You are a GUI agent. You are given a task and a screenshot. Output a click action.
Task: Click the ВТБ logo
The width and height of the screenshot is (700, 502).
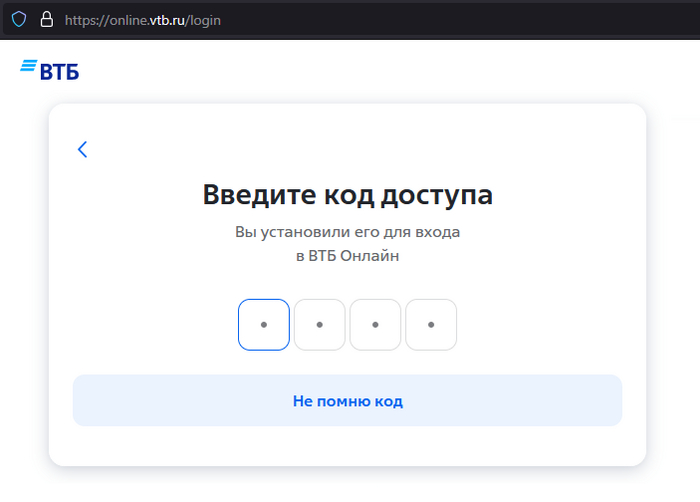click(50, 70)
